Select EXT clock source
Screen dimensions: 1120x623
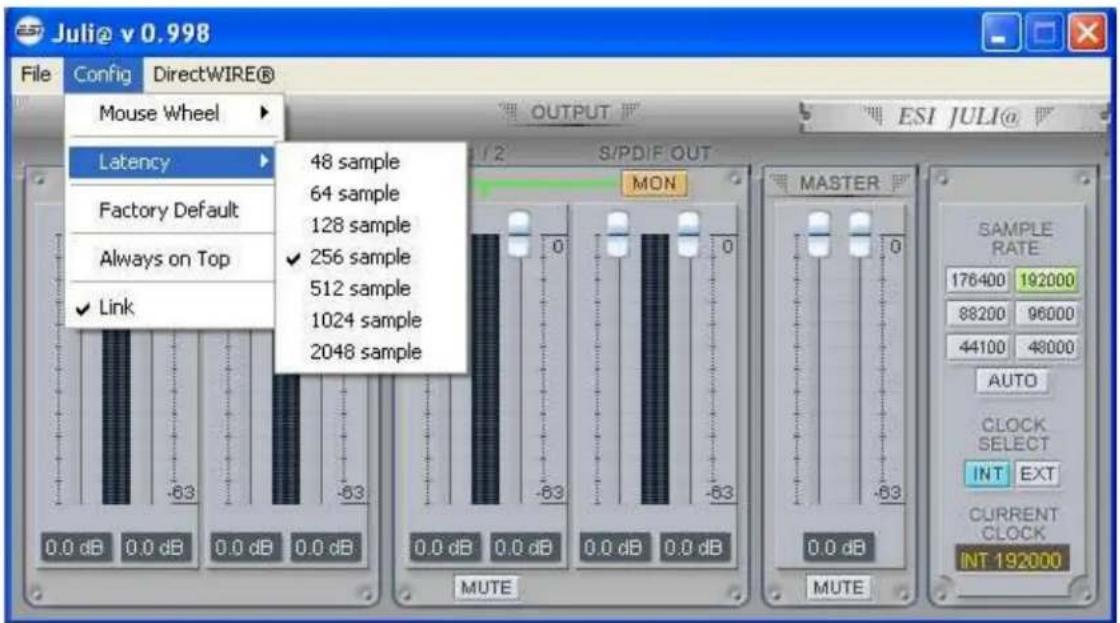pos(1037,474)
